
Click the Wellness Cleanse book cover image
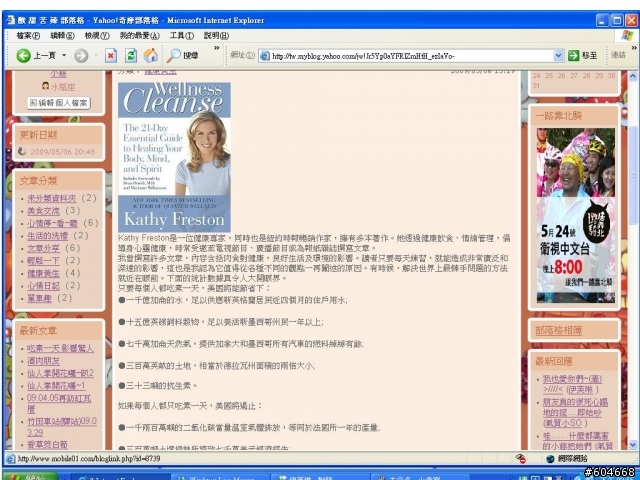(174, 157)
